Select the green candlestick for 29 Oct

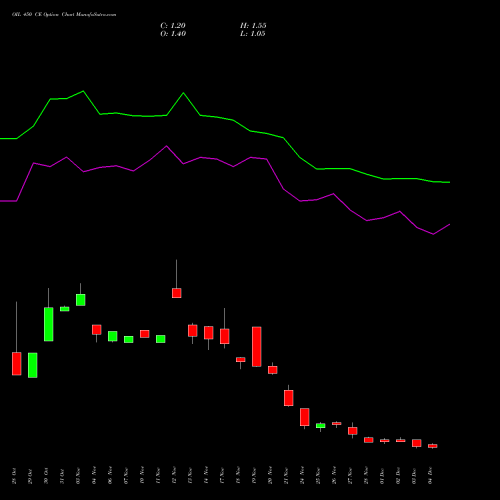click(x=33, y=365)
